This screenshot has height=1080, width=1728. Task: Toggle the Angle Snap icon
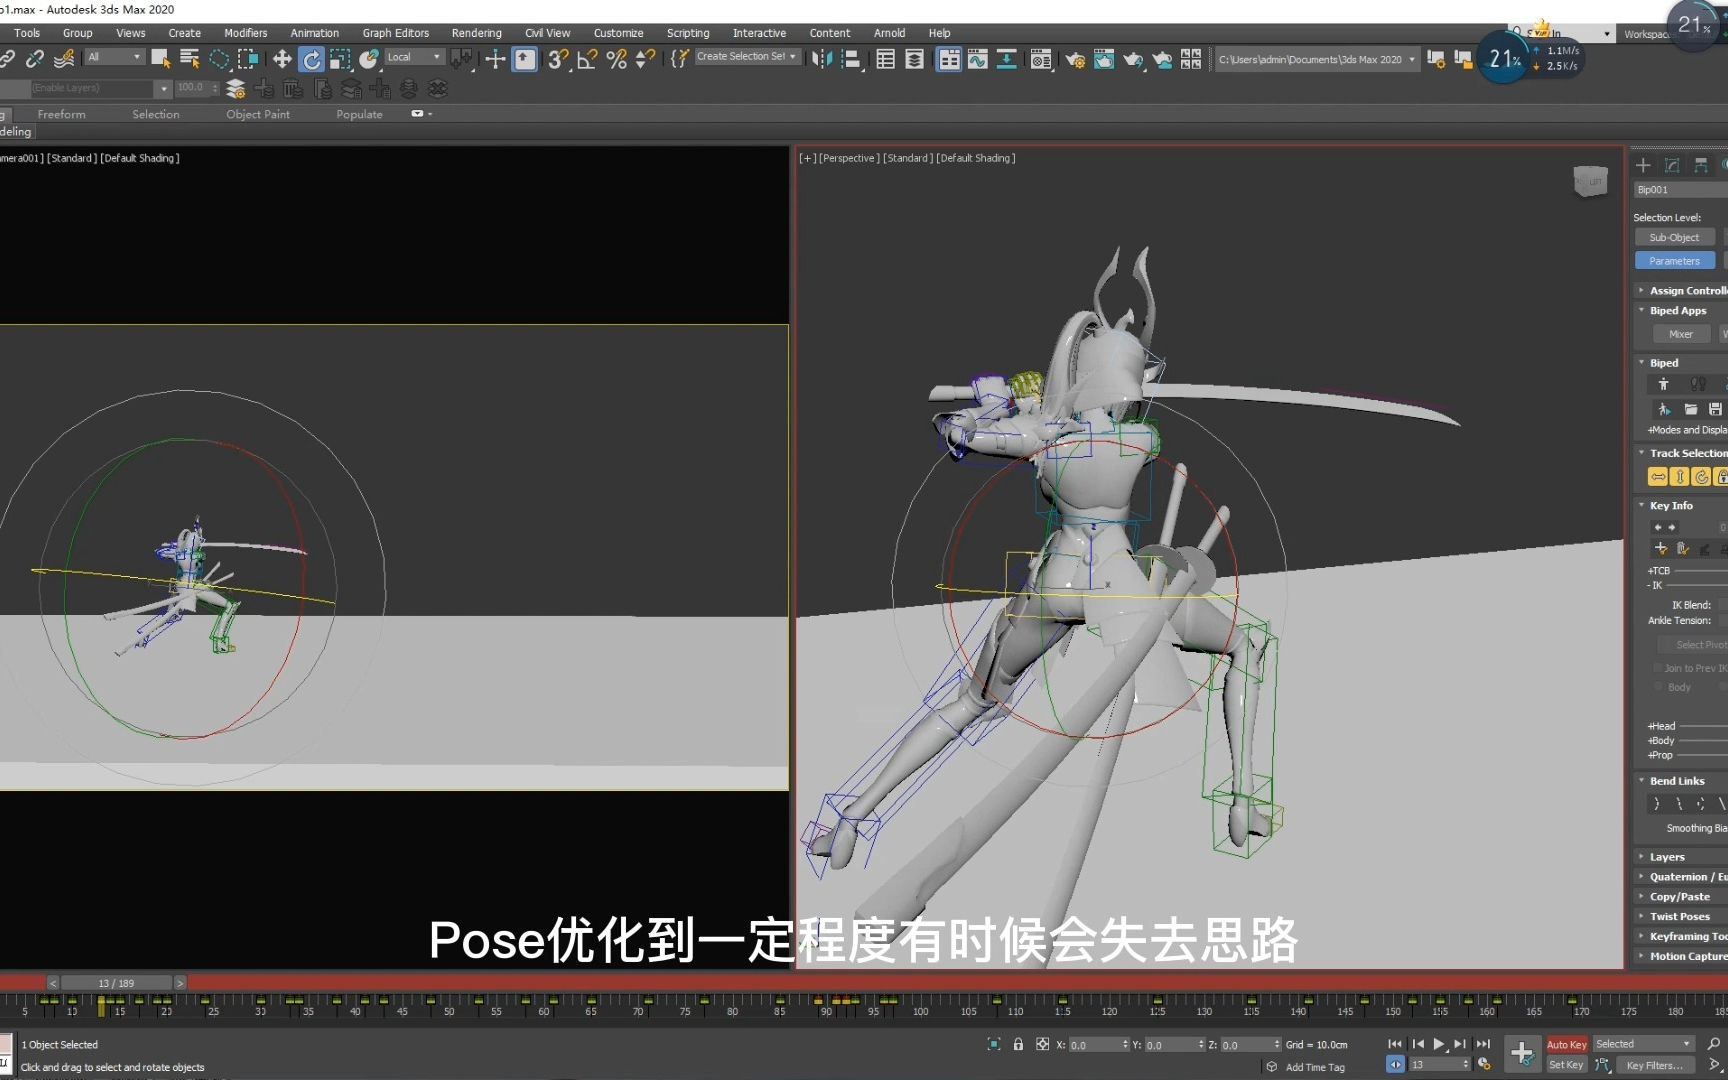[x=587, y=59]
